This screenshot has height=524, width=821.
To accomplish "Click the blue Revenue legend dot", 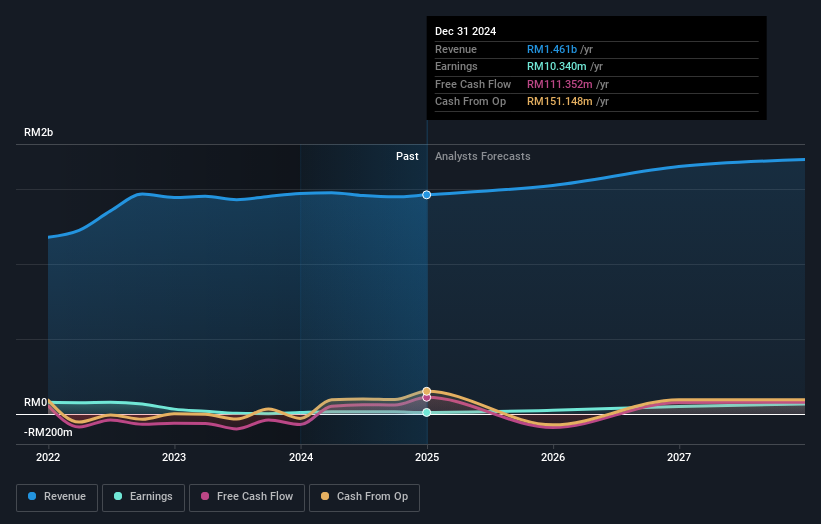I will (32, 496).
